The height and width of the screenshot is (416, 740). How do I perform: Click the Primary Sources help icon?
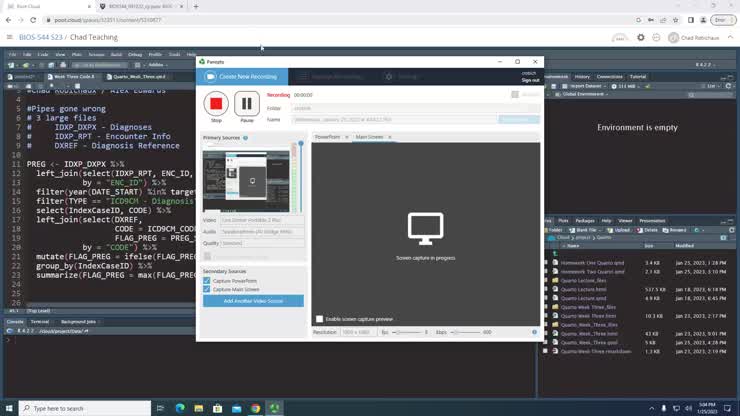[x=246, y=138]
